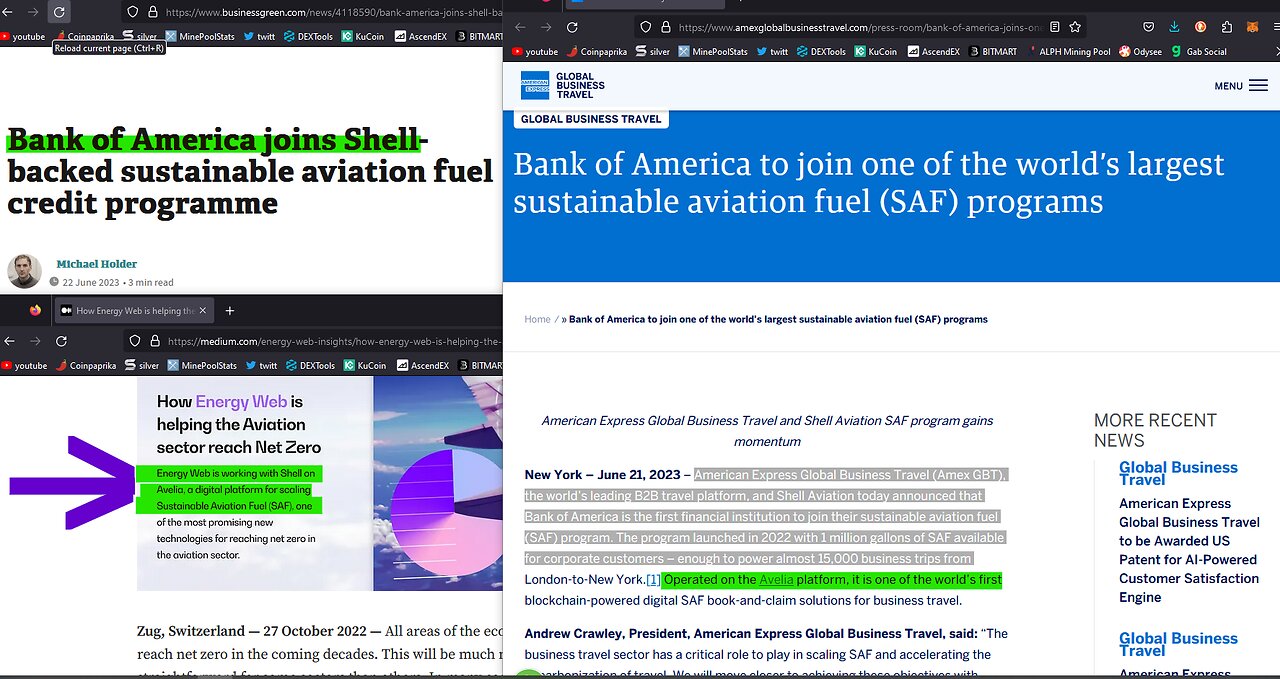Open Gab Social bookmark
The height and width of the screenshot is (679, 1280).
pos(1199,51)
